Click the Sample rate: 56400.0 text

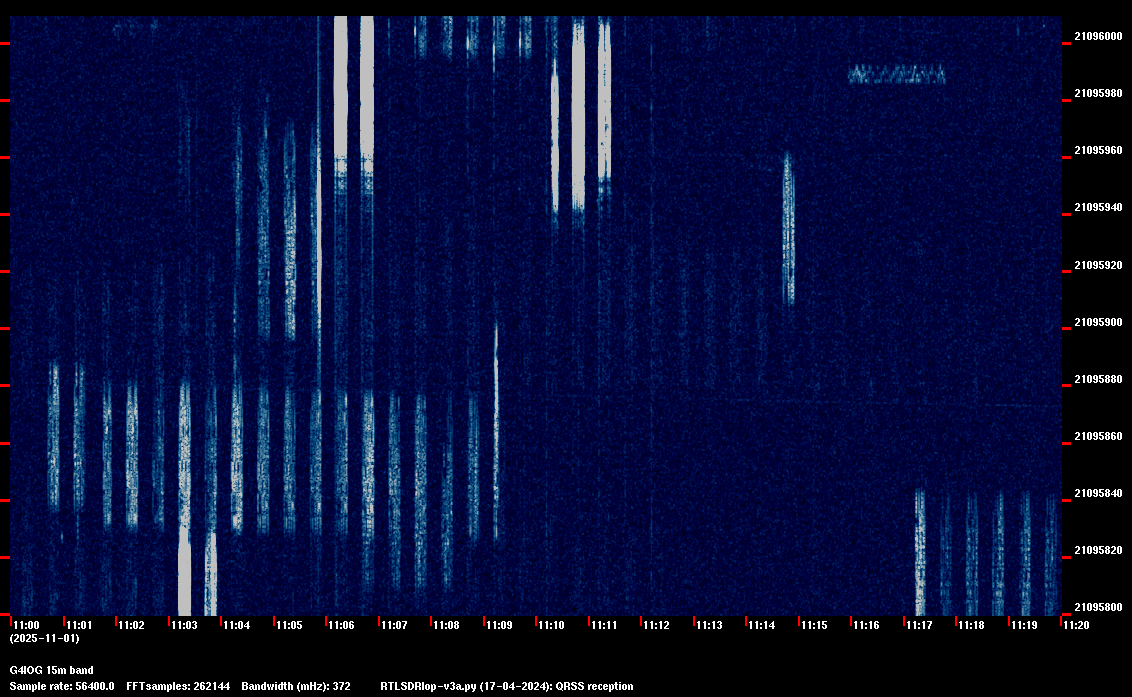(x=61, y=686)
